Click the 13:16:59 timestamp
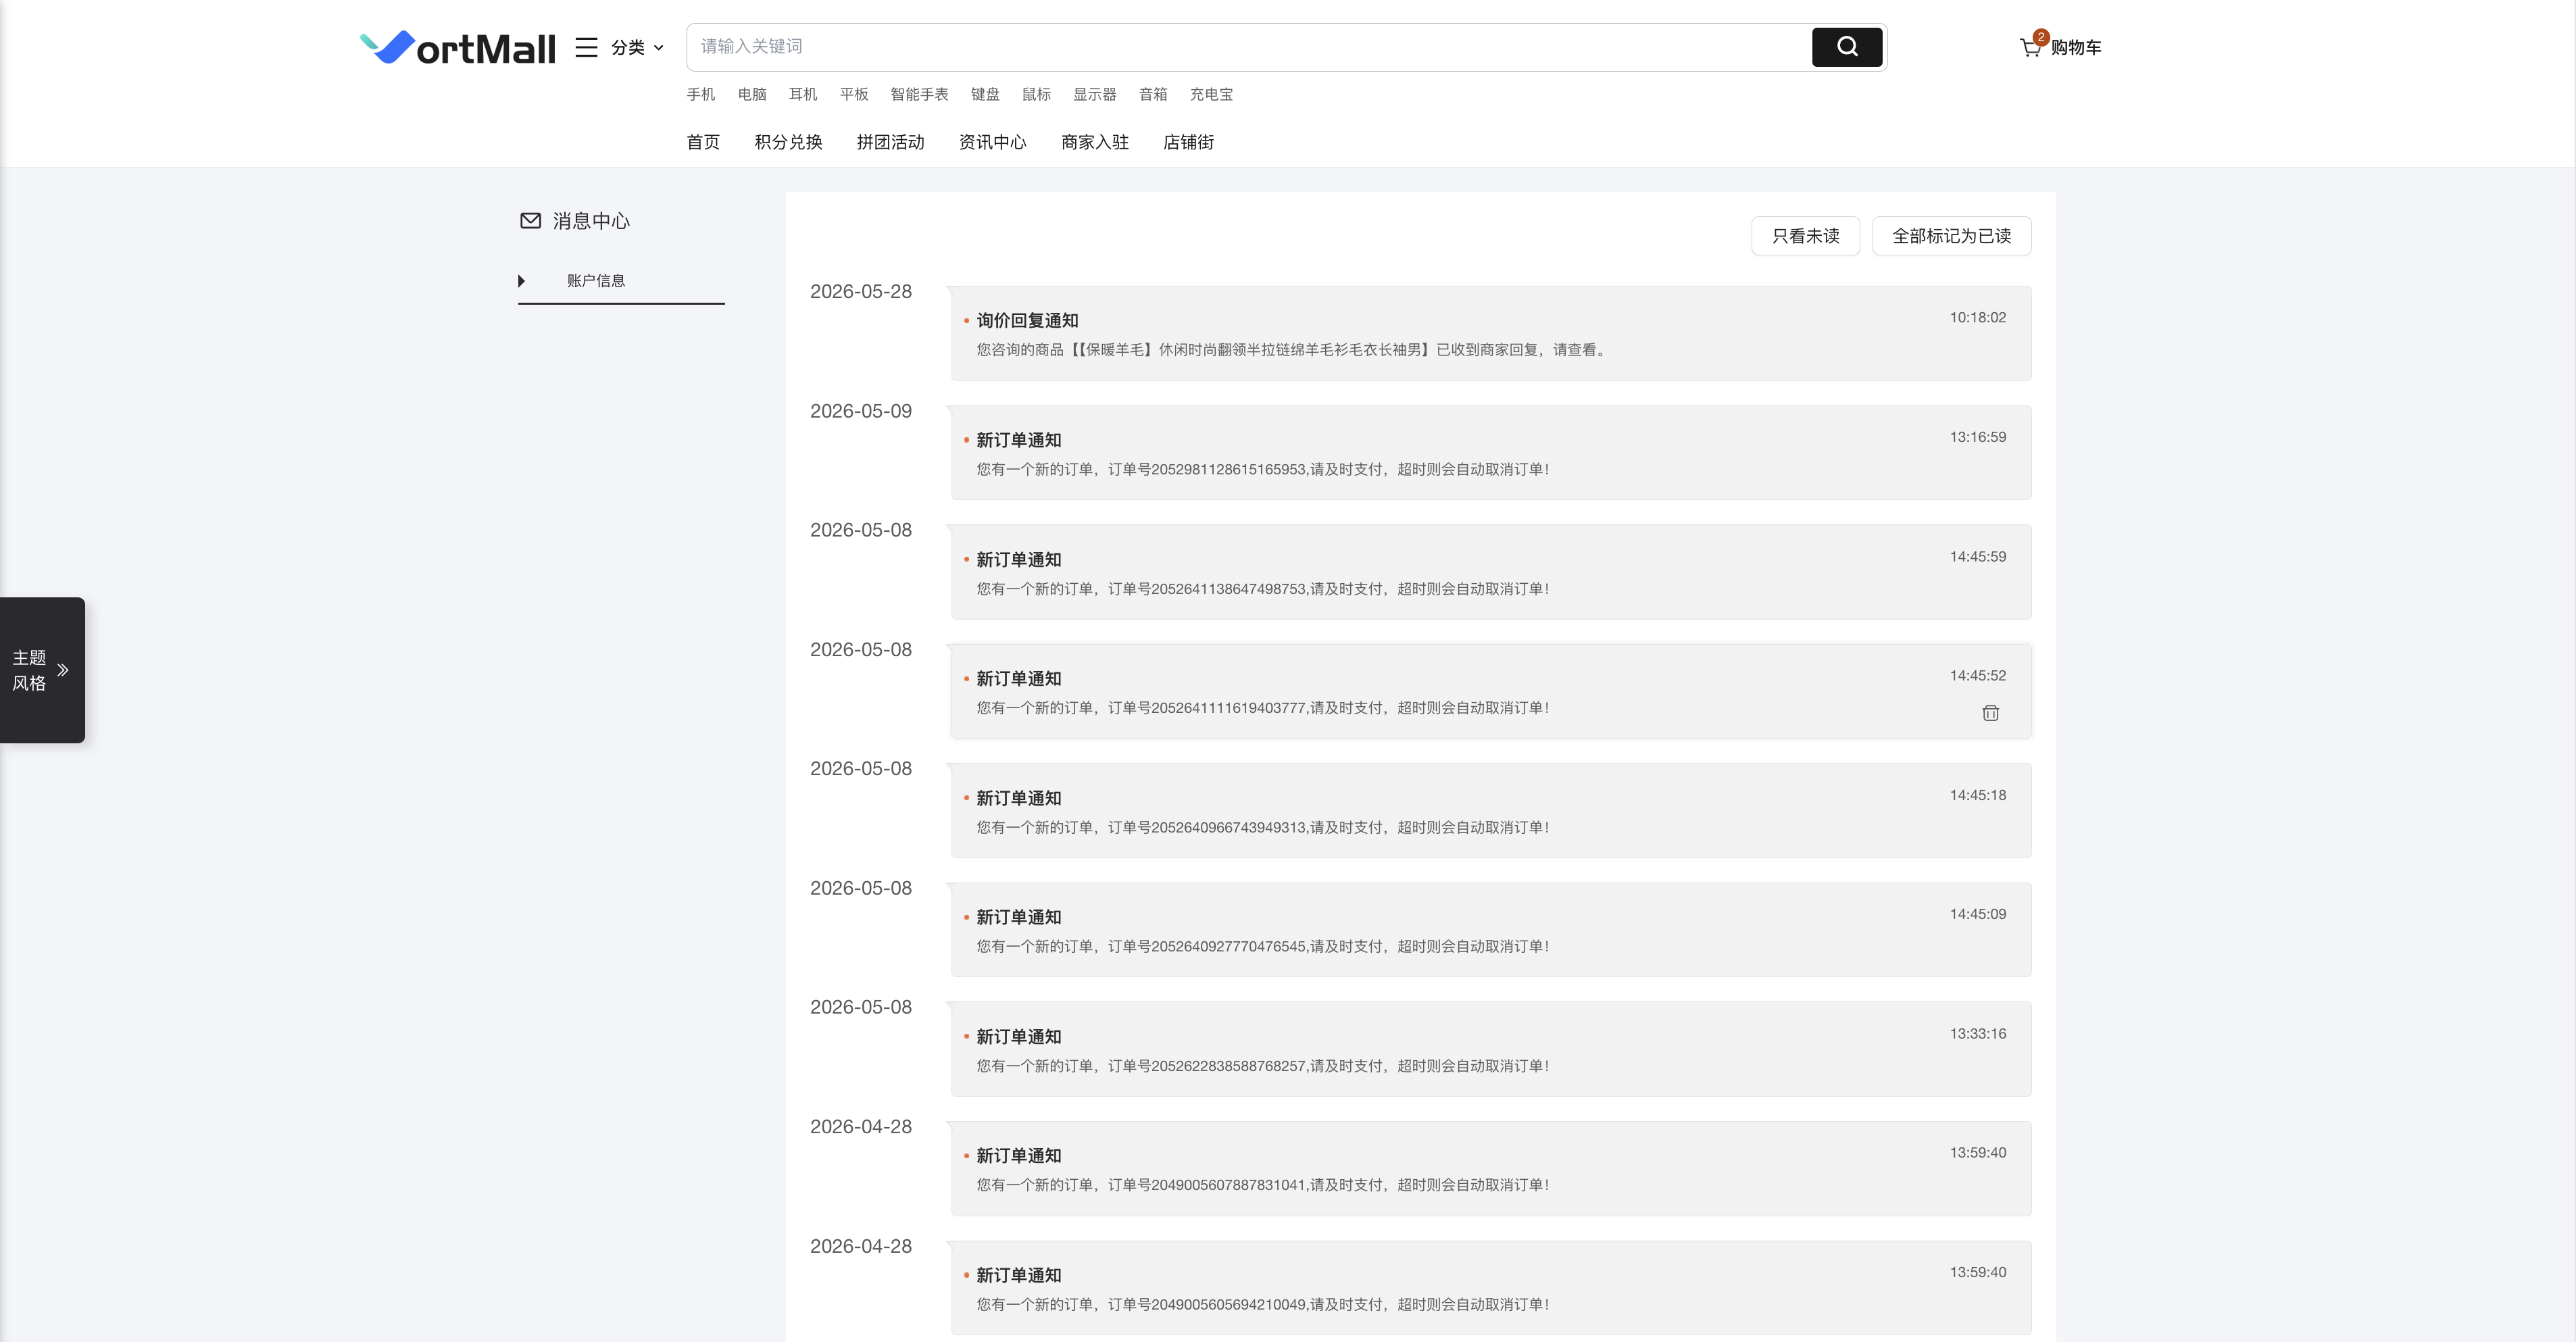Screen dimensions: 2576x1342 click(1977, 437)
